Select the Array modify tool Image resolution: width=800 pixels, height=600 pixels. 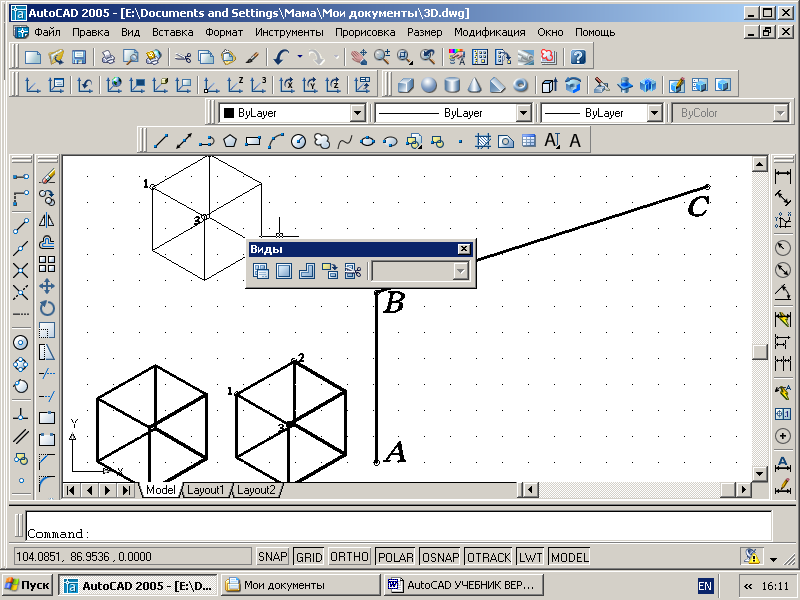coord(47,264)
